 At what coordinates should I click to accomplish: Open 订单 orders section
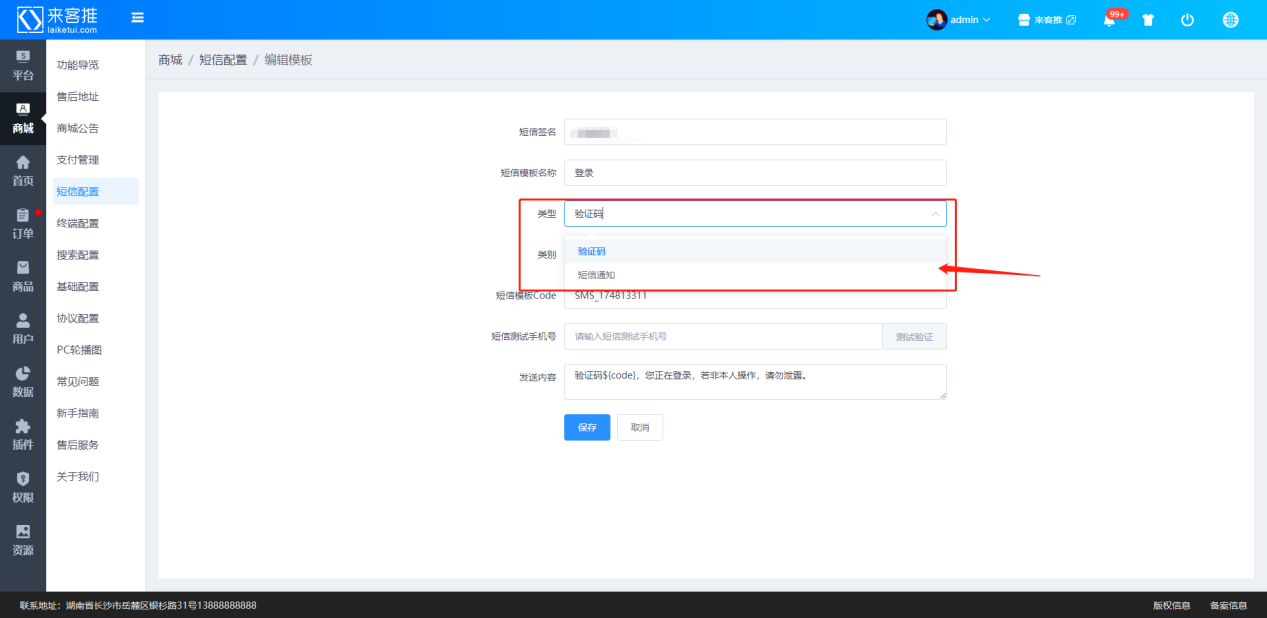23,224
